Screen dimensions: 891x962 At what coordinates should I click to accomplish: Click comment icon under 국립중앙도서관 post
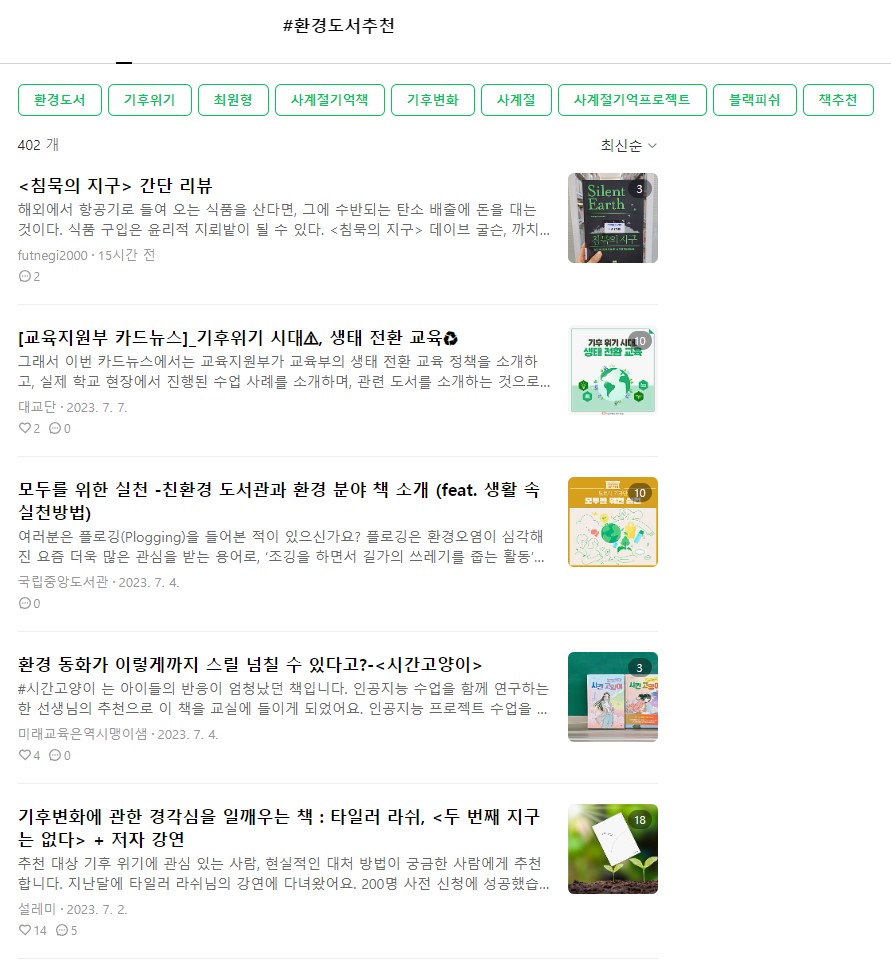(x=25, y=603)
